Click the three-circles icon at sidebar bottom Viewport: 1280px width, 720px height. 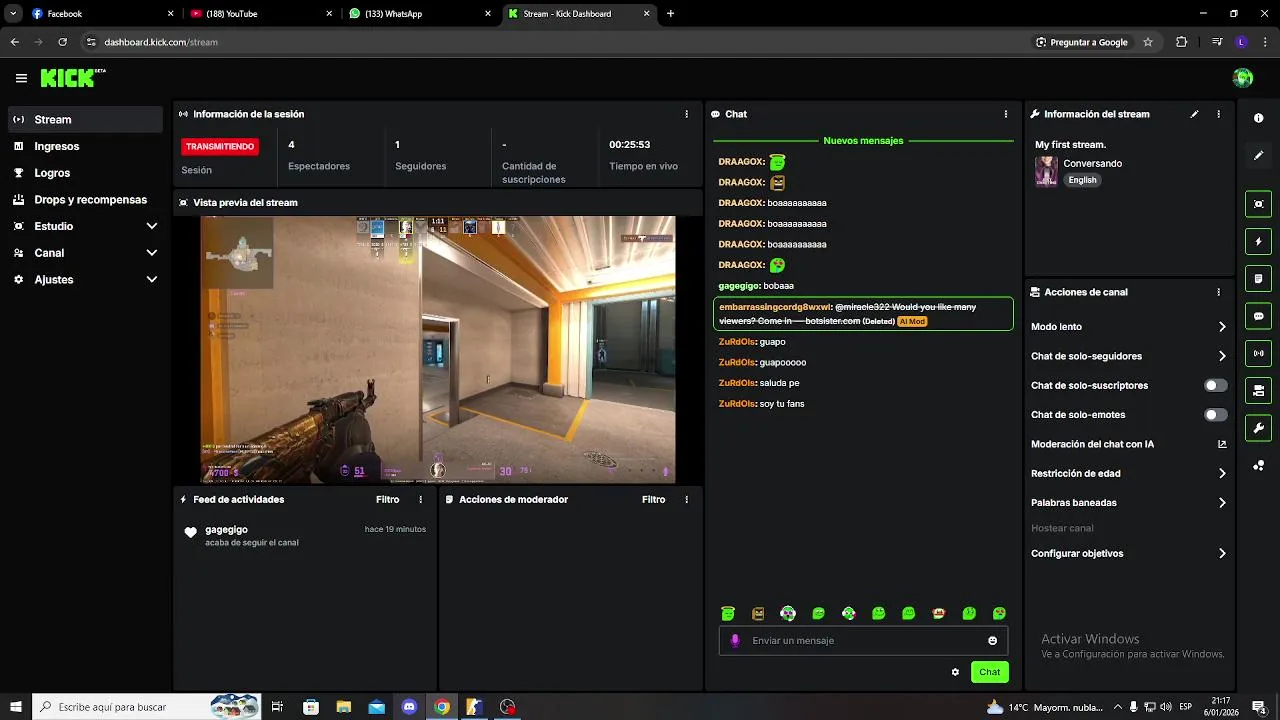point(1259,466)
